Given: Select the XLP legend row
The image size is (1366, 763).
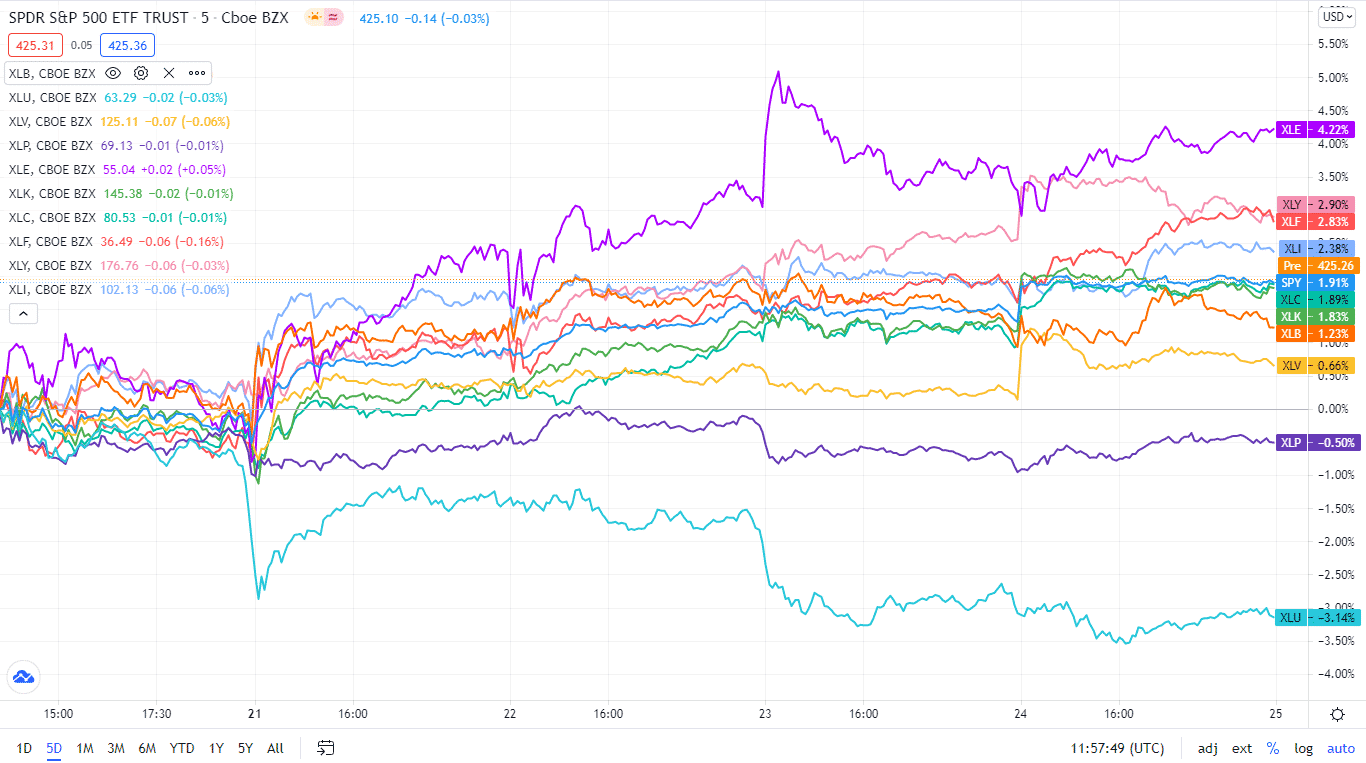Looking at the screenshot, I should 116,145.
